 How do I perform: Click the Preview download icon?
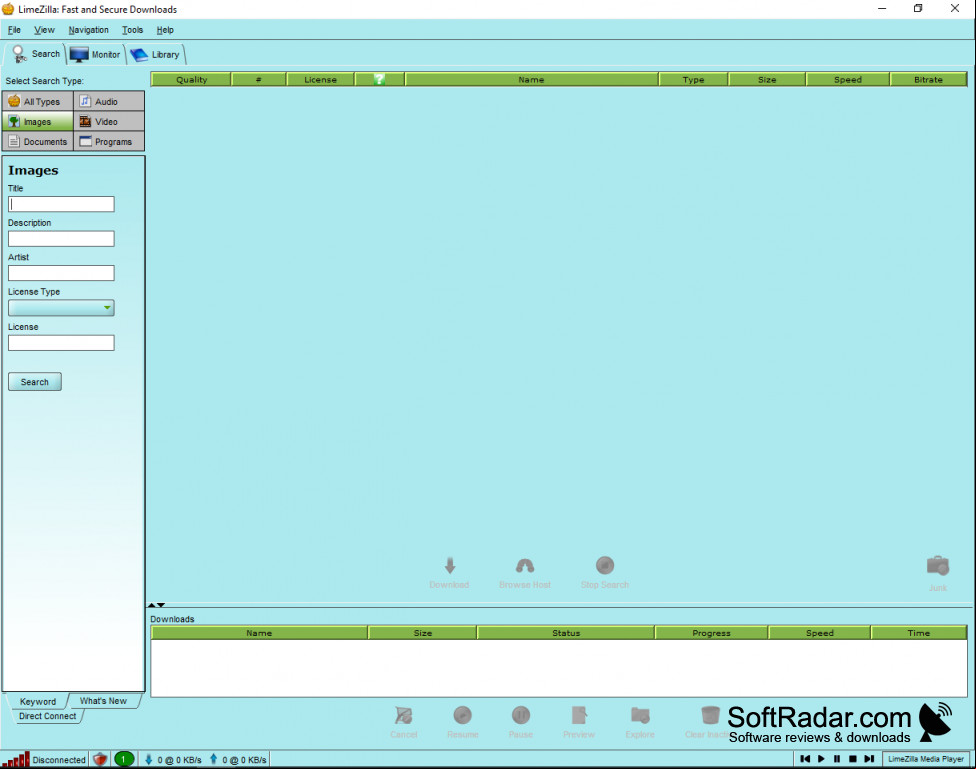579,715
